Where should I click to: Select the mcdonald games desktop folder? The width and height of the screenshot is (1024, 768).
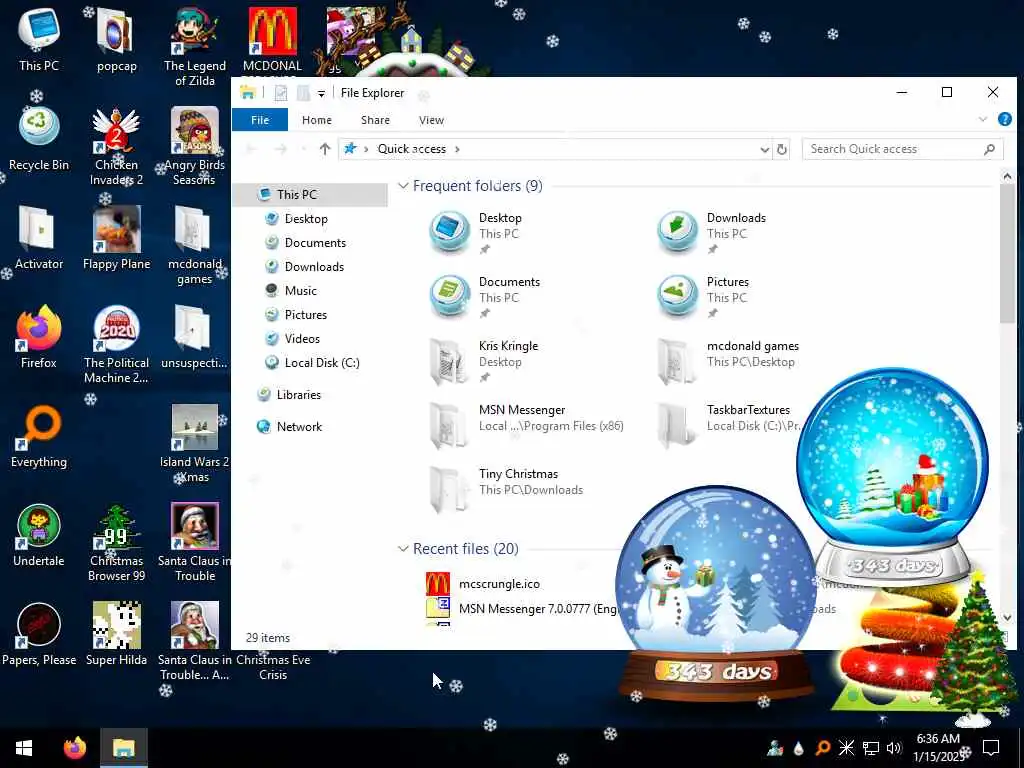click(195, 246)
